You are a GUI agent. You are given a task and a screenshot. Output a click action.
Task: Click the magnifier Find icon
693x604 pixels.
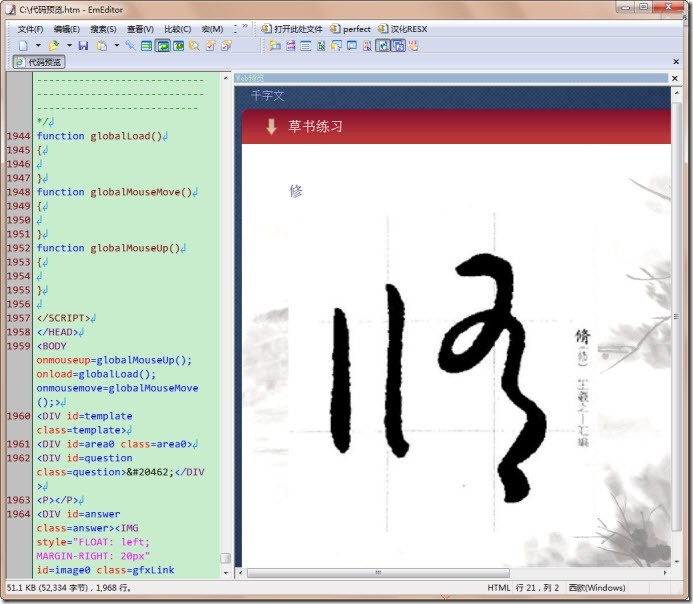(x=194, y=46)
